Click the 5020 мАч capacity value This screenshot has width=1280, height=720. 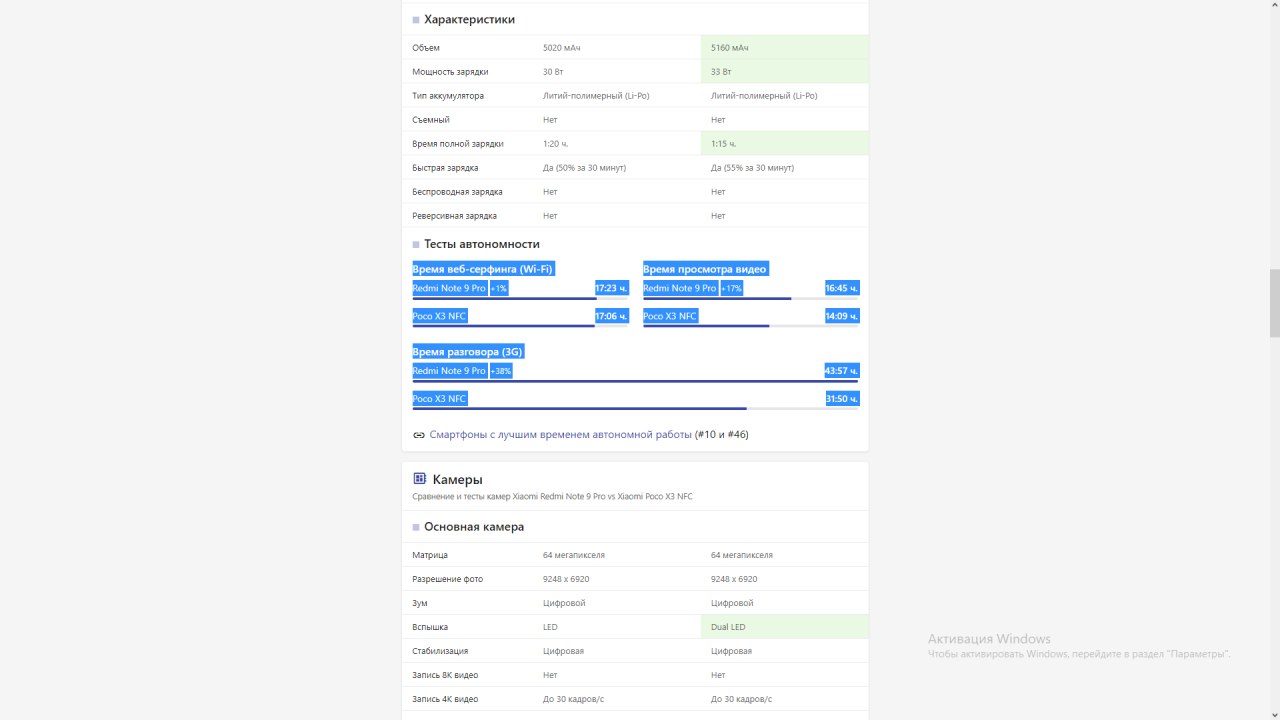562,48
